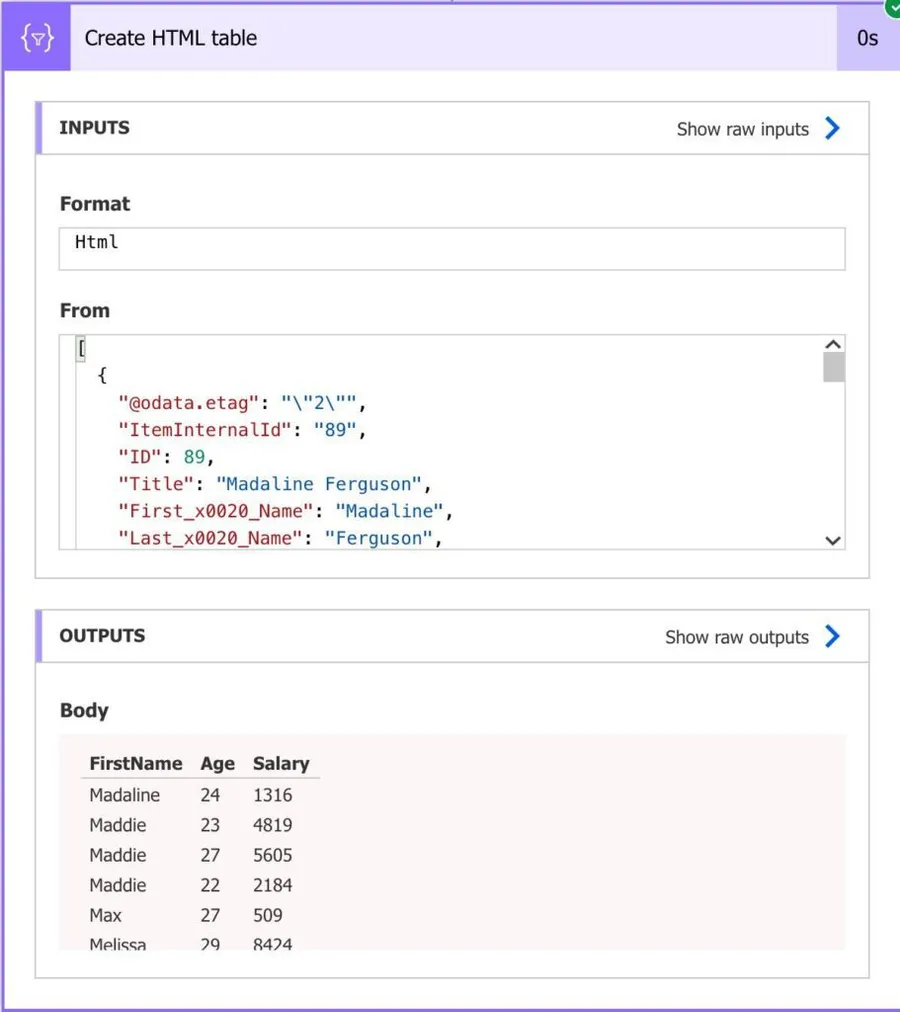Viewport: 900px width, 1012px height.
Task: Click the Salary column header
Action: click(281, 763)
